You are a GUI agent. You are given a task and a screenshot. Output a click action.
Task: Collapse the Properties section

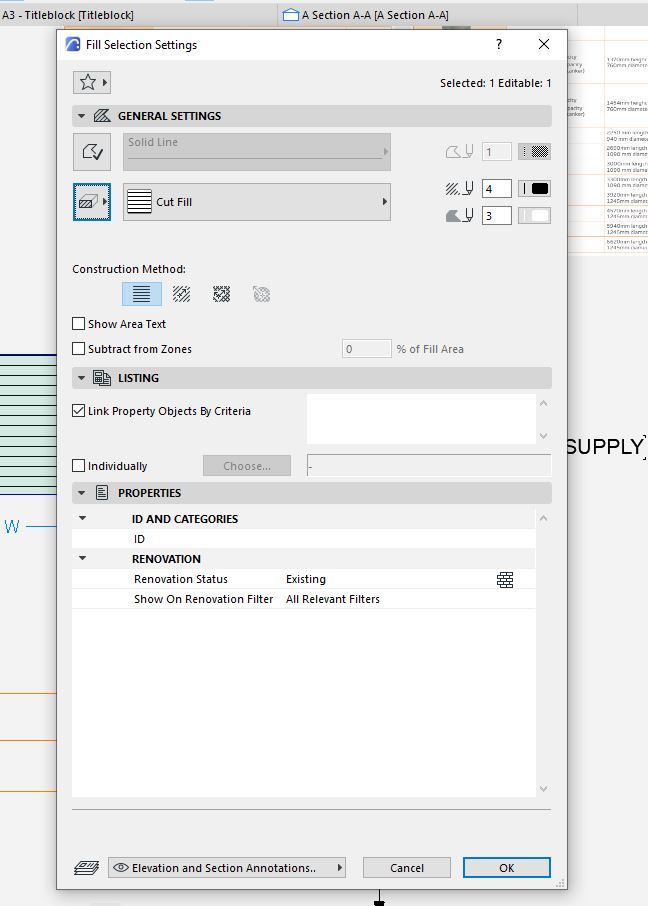(x=82, y=493)
